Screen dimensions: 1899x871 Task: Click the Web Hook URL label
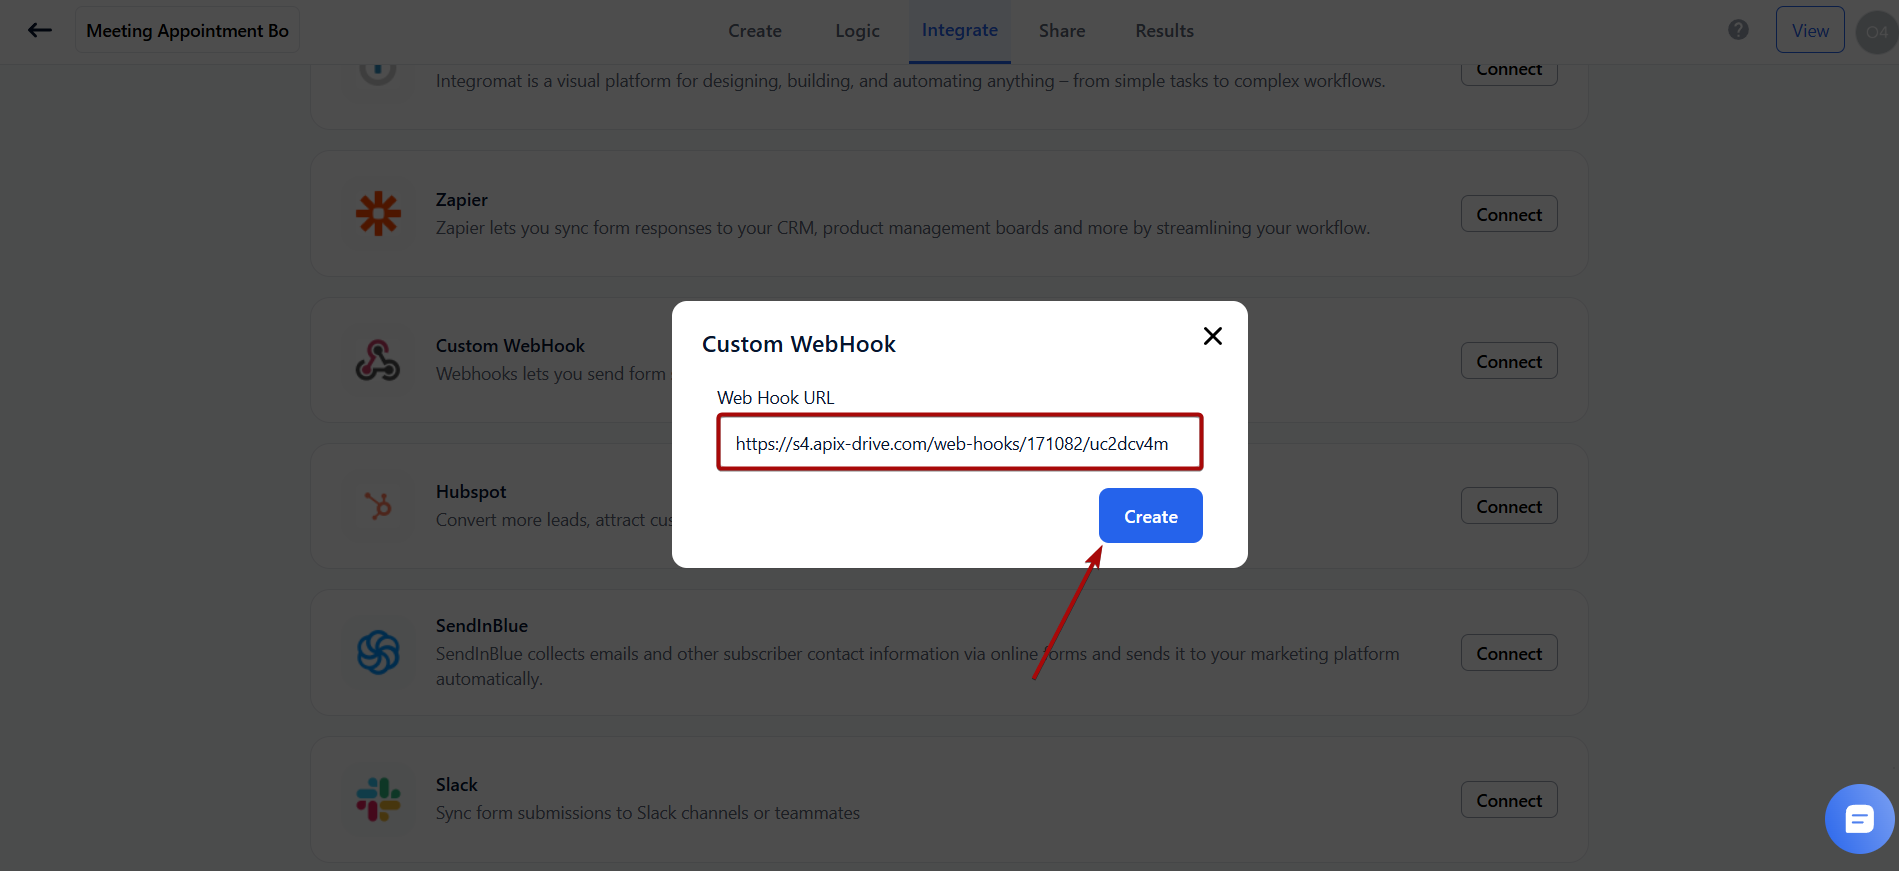coord(776,398)
